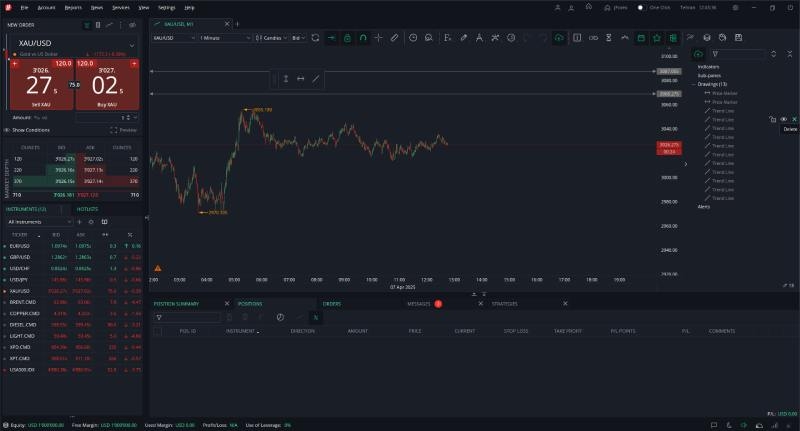Open the indicators Fx icon
The image size is (800, 431).
click(447, 38)
